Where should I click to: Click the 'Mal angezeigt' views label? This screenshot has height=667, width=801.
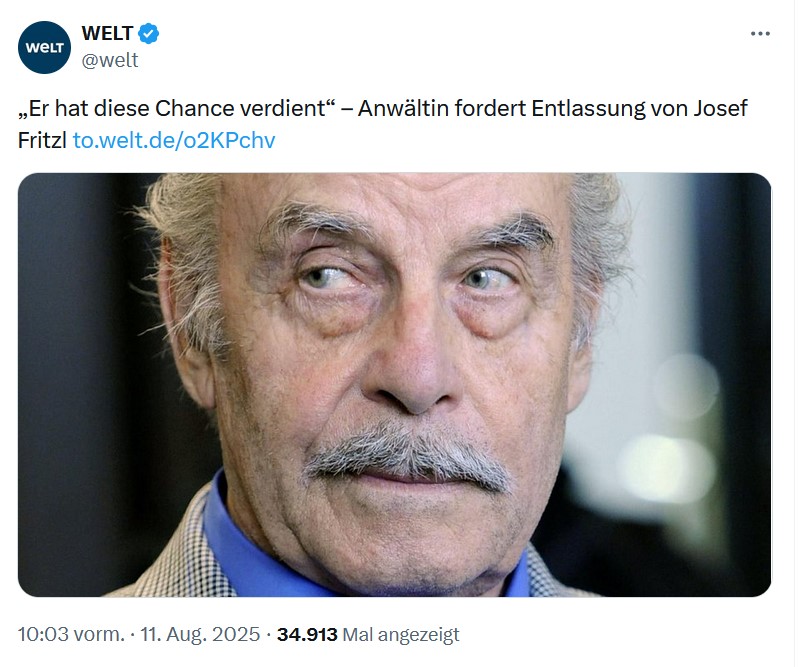400,635
